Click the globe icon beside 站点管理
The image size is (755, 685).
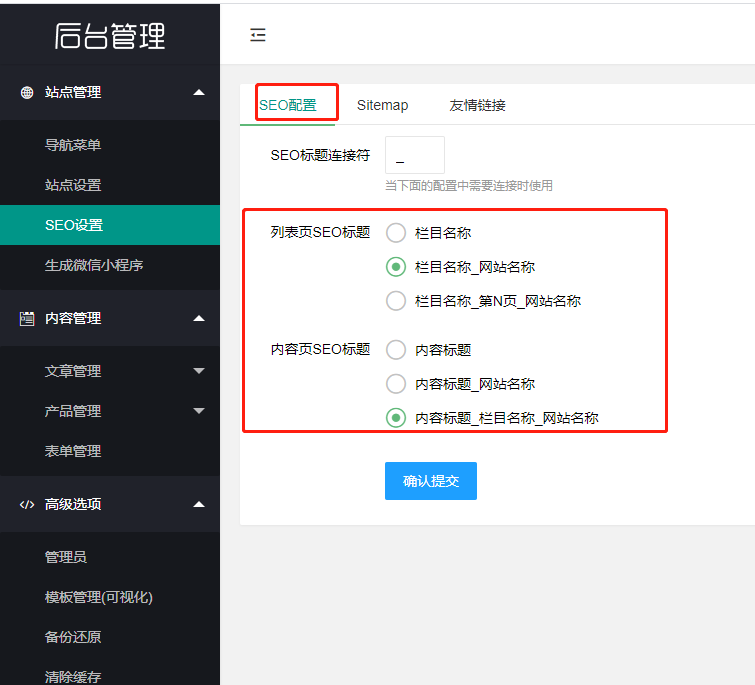27,92
